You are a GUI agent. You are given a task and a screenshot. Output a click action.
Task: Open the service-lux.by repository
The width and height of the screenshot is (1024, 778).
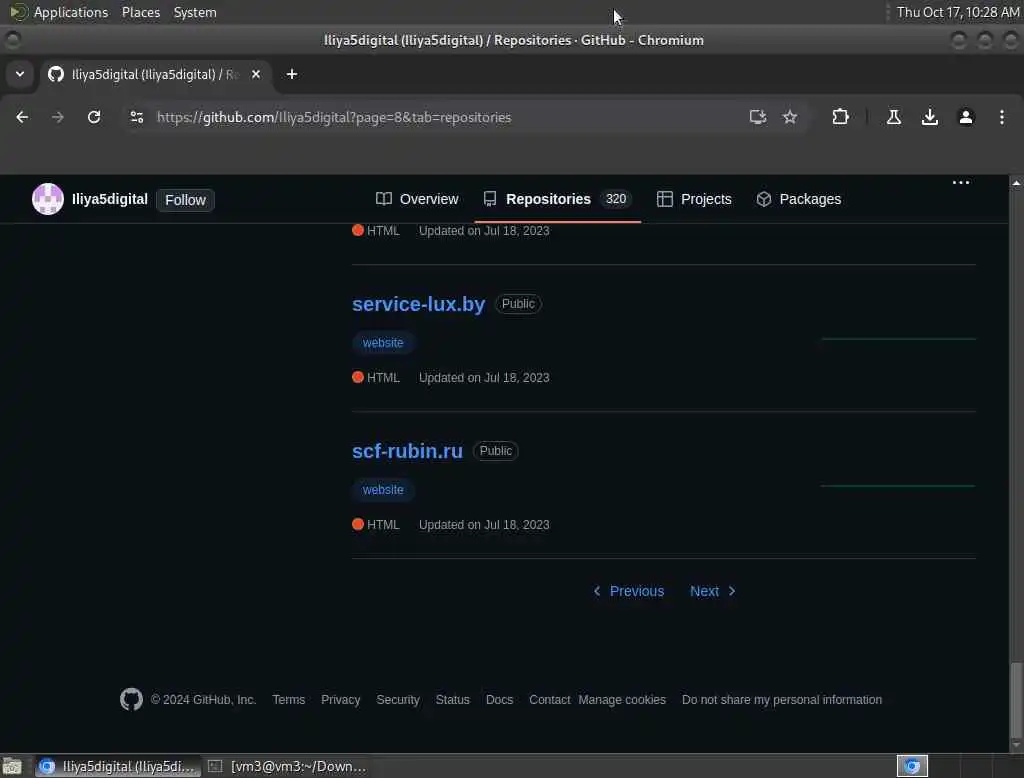click(x=419, y=304)
